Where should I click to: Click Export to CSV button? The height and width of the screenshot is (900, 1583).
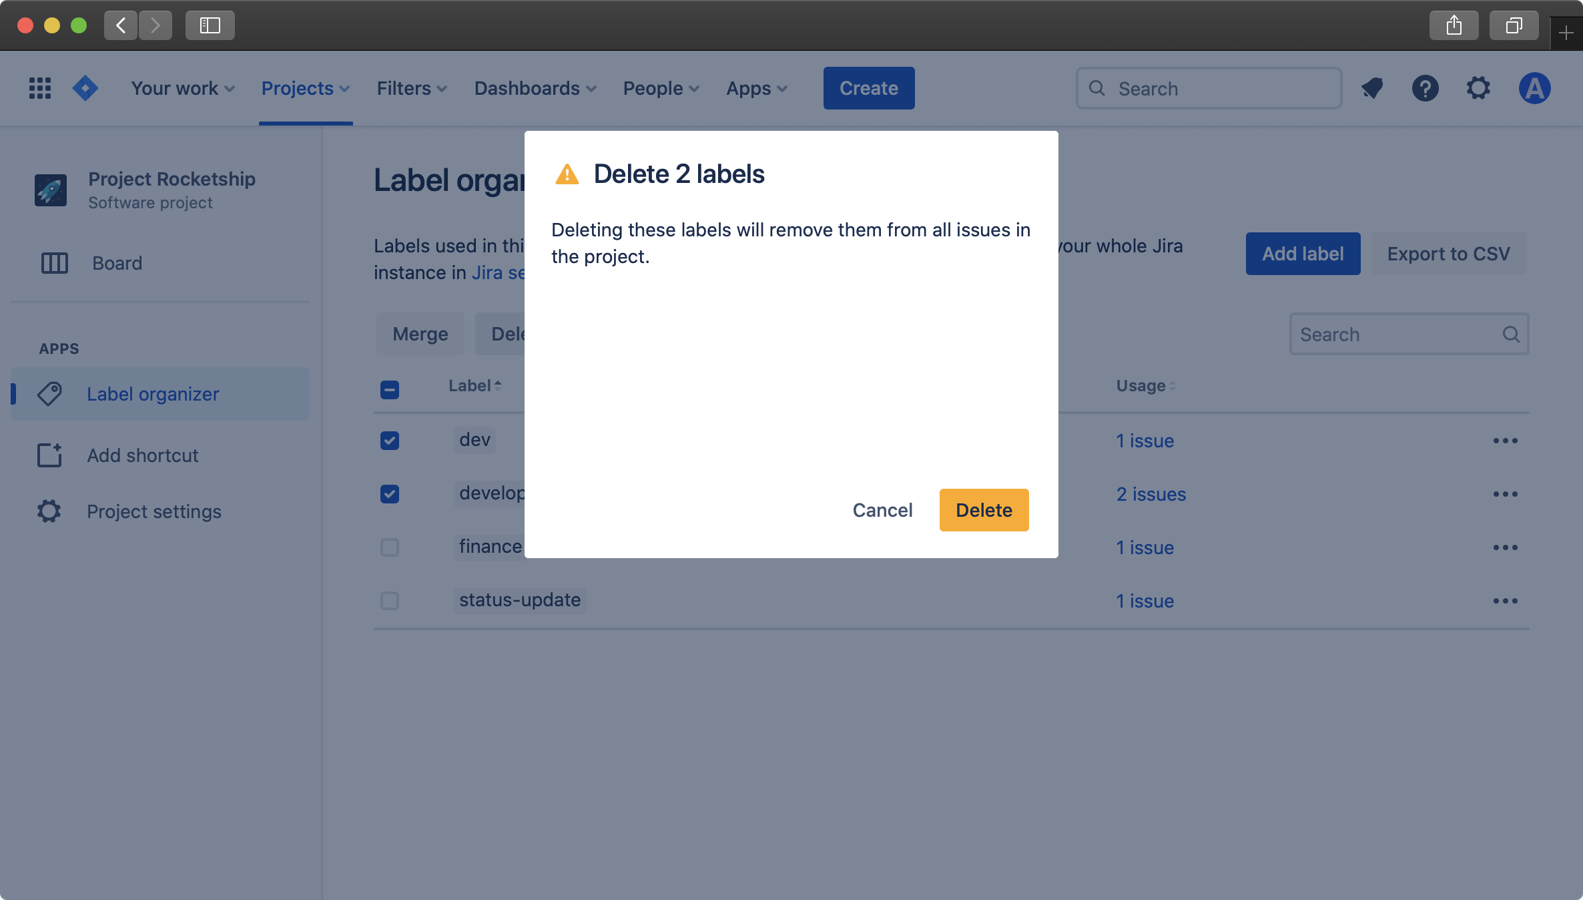pos(1448,254)
